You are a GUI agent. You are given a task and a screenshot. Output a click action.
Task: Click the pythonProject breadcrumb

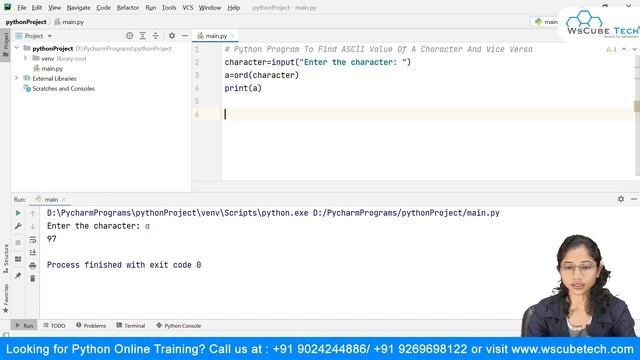(x=26, y=22)
